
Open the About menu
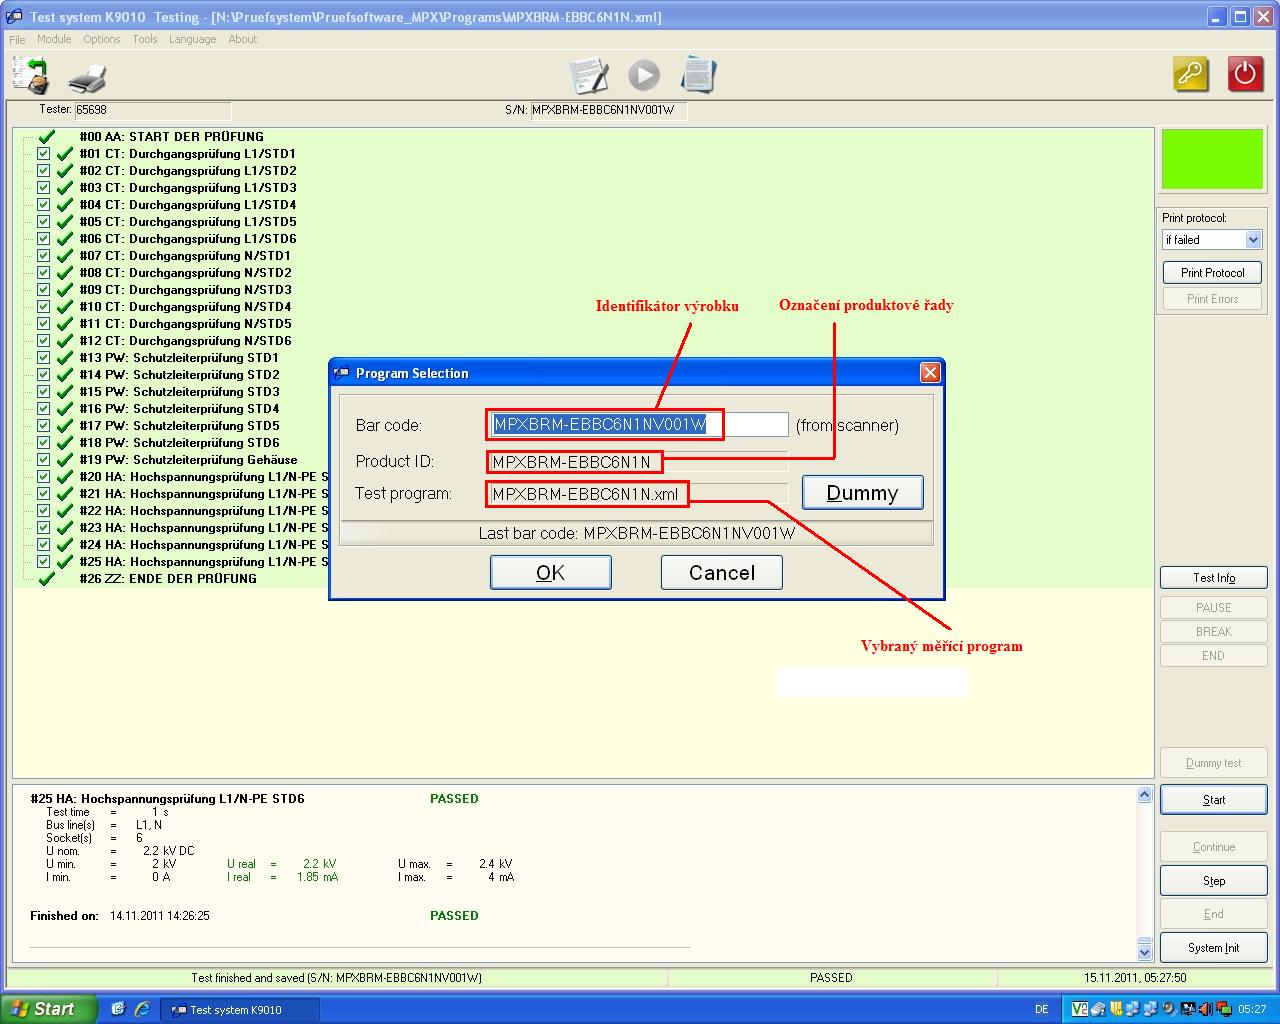(242, 40)
